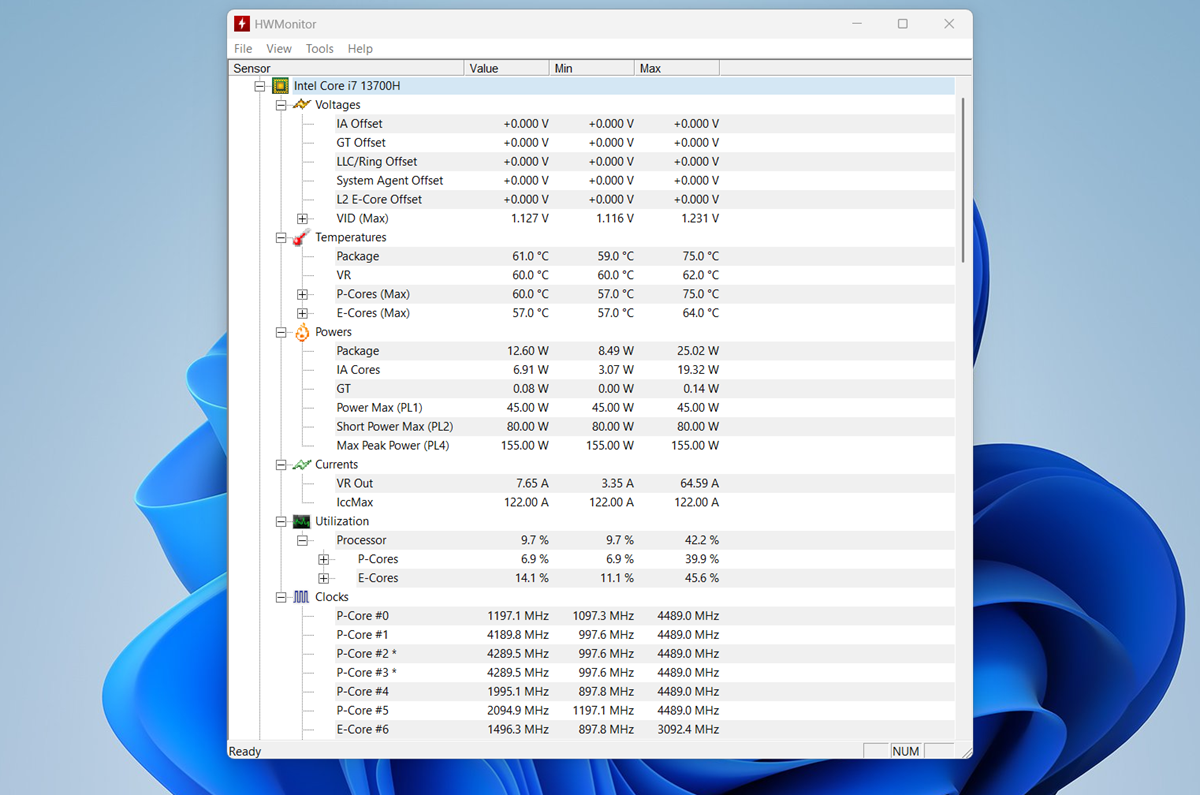Screen dimensions: 1200x795
Task: Collapse the Temperatures section
Action: point(281,238)
